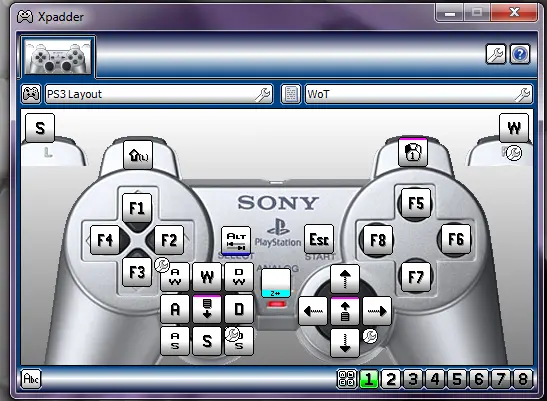Click the cyan set-selector analog button
547x401 pixels.
pos(276,283)
